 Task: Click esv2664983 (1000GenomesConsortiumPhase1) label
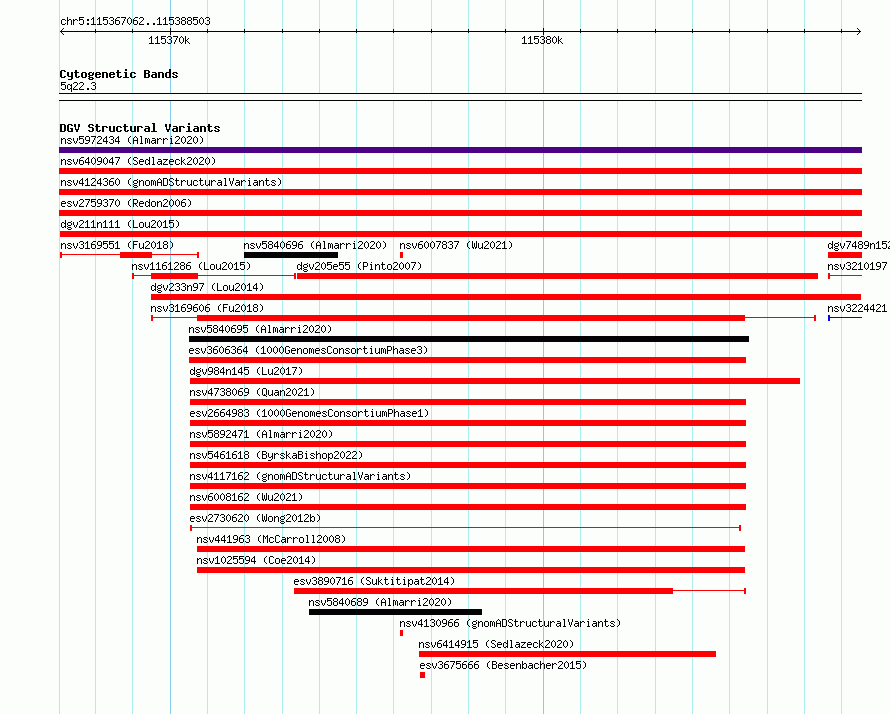point(309,413)
